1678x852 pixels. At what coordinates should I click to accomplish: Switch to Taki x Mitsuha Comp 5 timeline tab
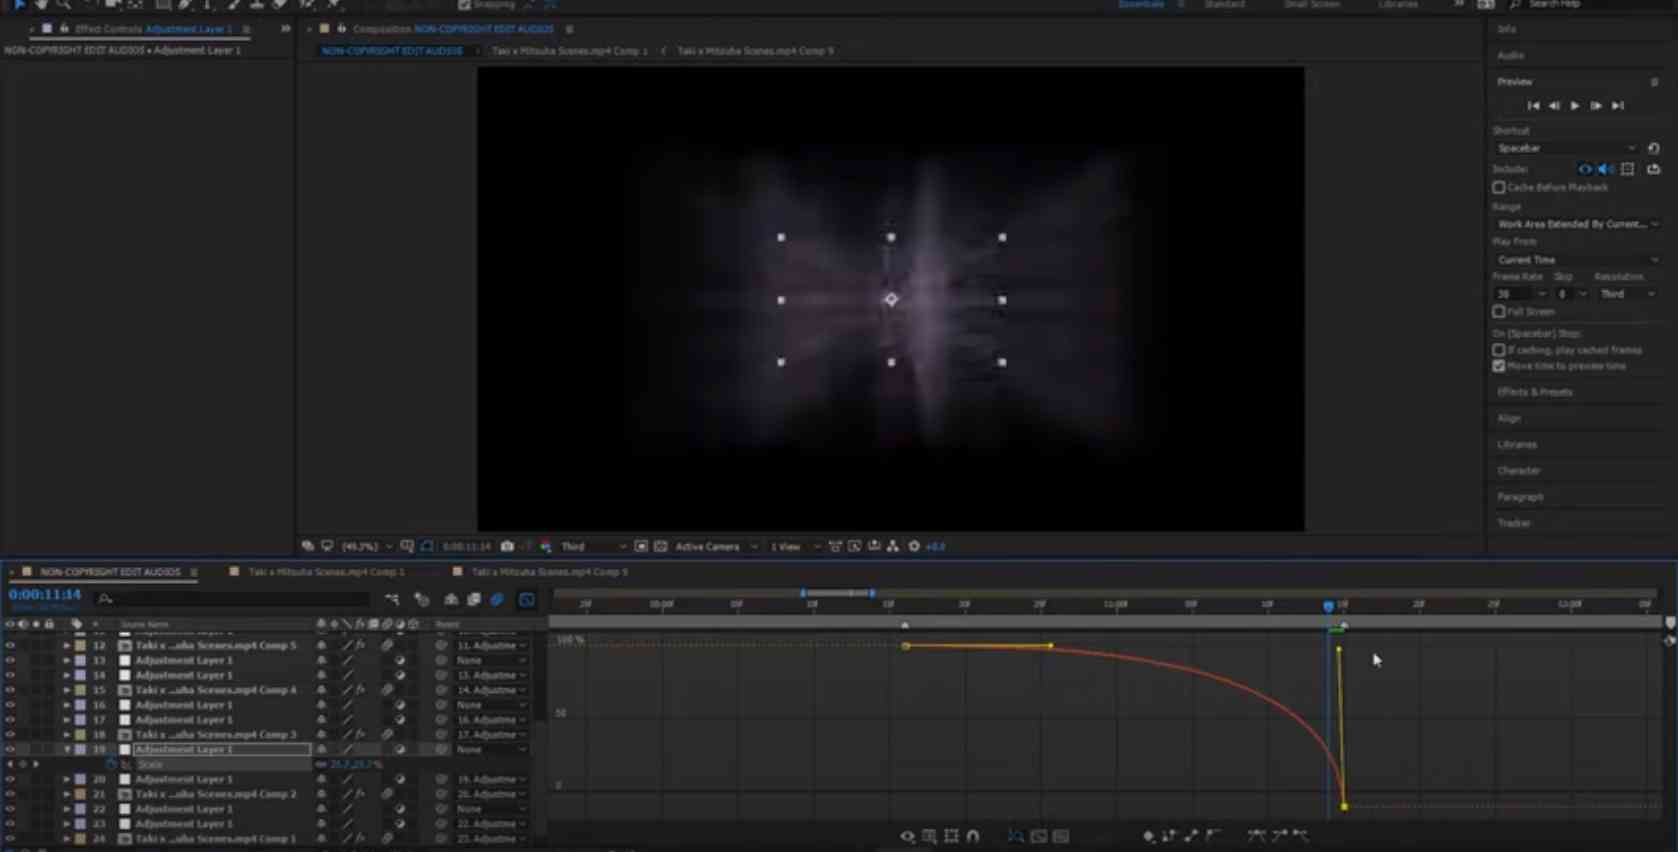pos(549,572)
